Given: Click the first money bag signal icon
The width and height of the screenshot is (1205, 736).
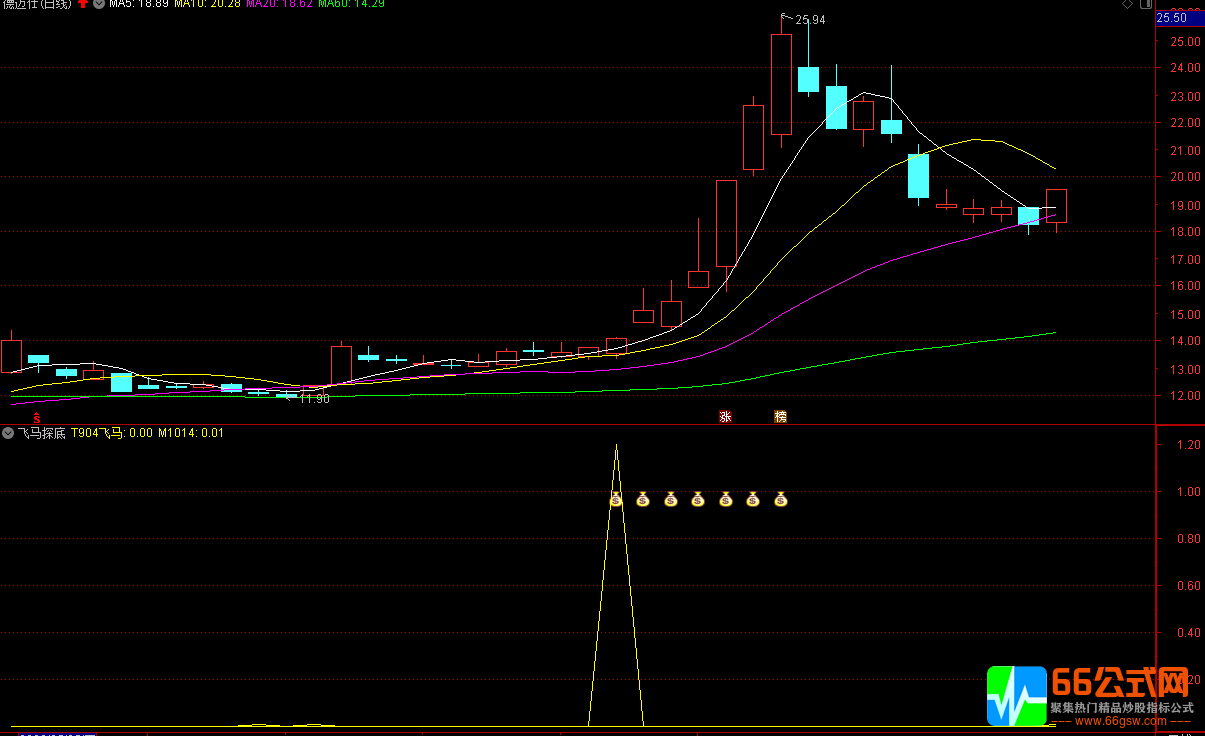Looking at the screenshot, I should [616, 499].
